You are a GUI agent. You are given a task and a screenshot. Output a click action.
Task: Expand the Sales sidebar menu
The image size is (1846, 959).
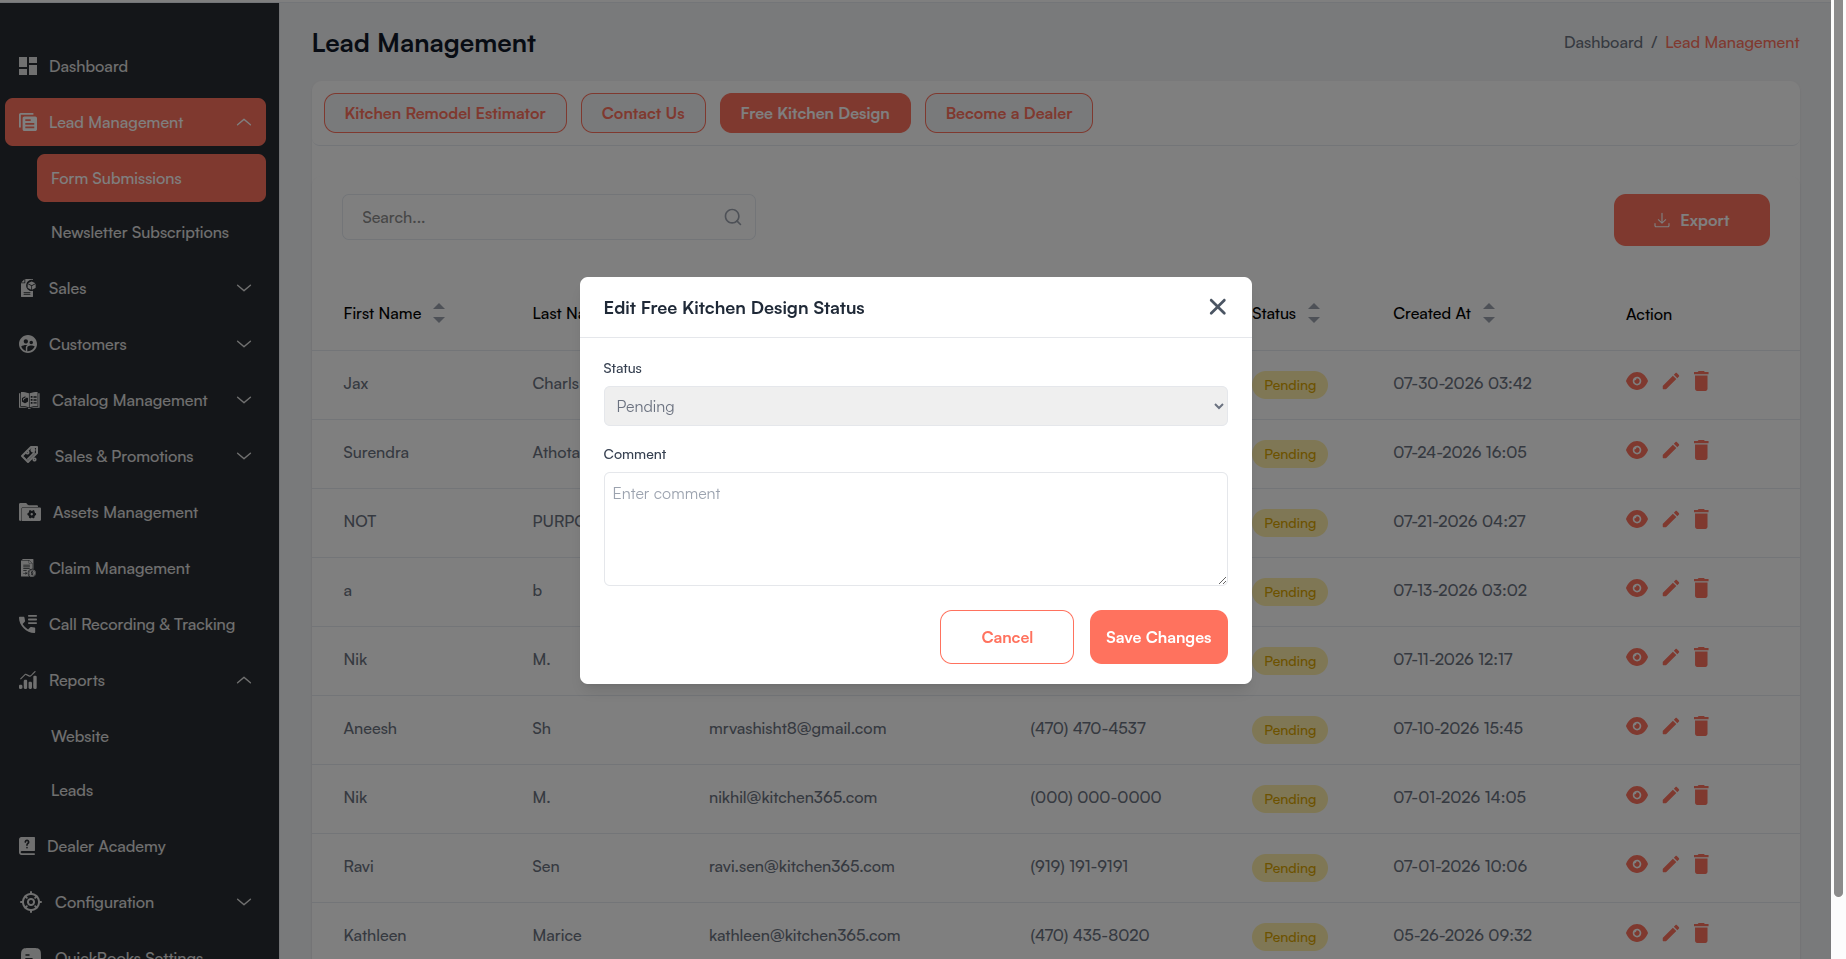pos(135,288)
